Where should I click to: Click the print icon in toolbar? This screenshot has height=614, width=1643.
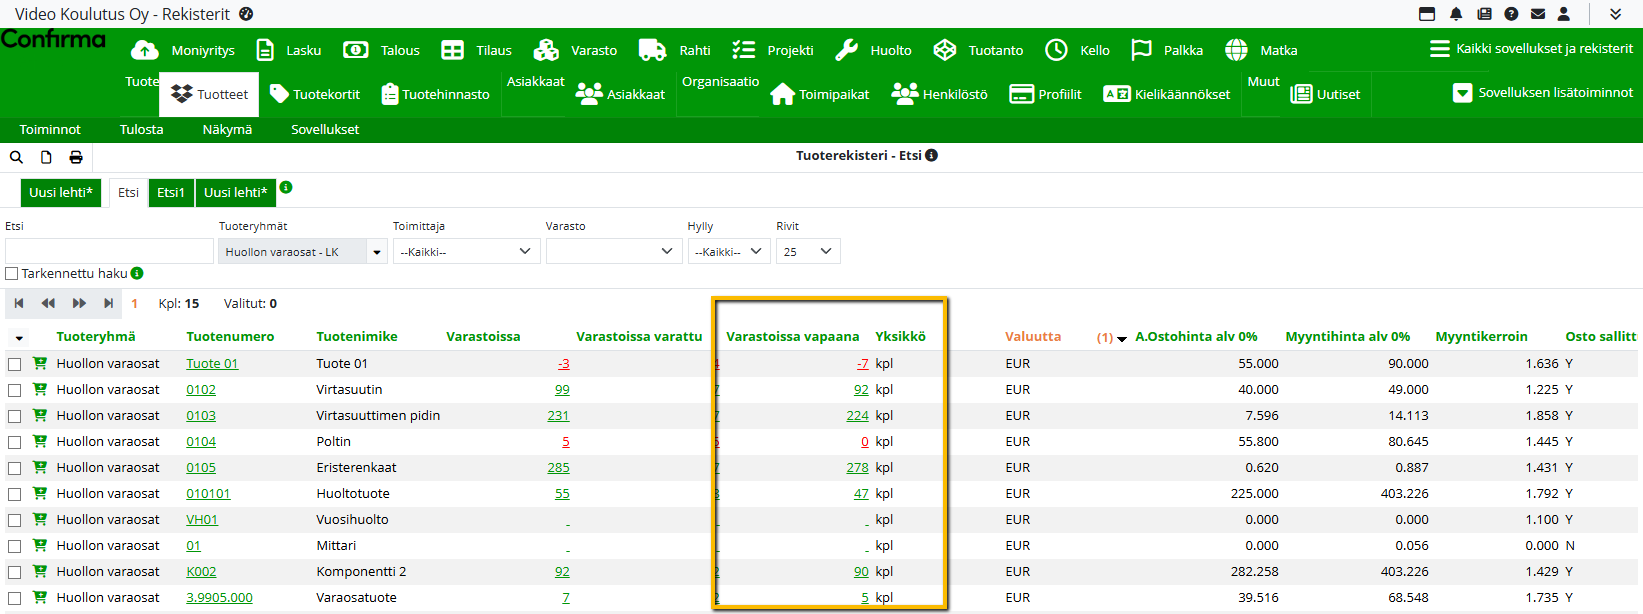click(x=76, y=157)
